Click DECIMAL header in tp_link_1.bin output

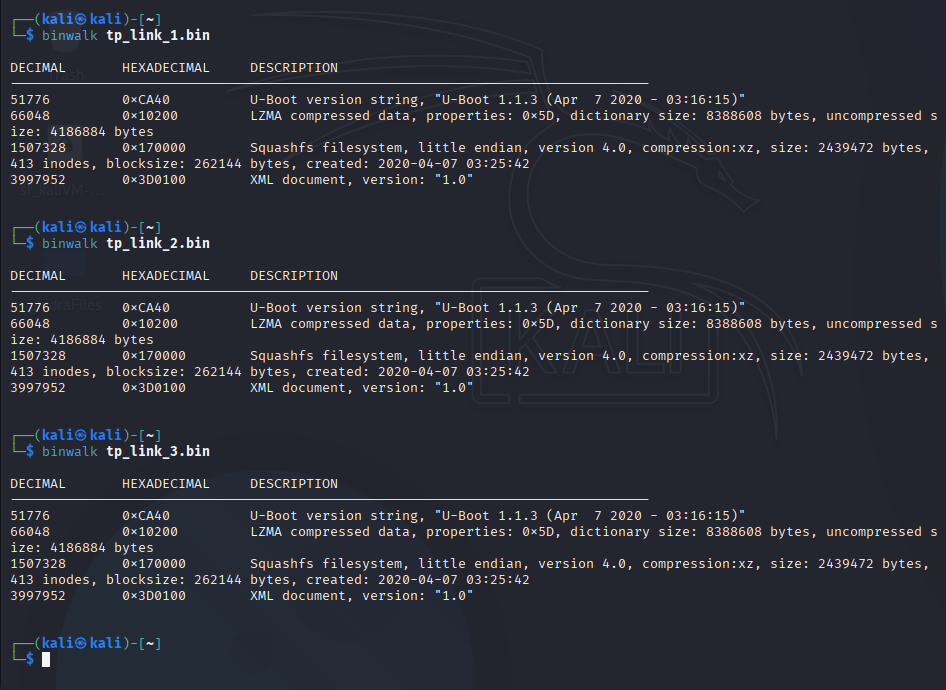(37, 68)
